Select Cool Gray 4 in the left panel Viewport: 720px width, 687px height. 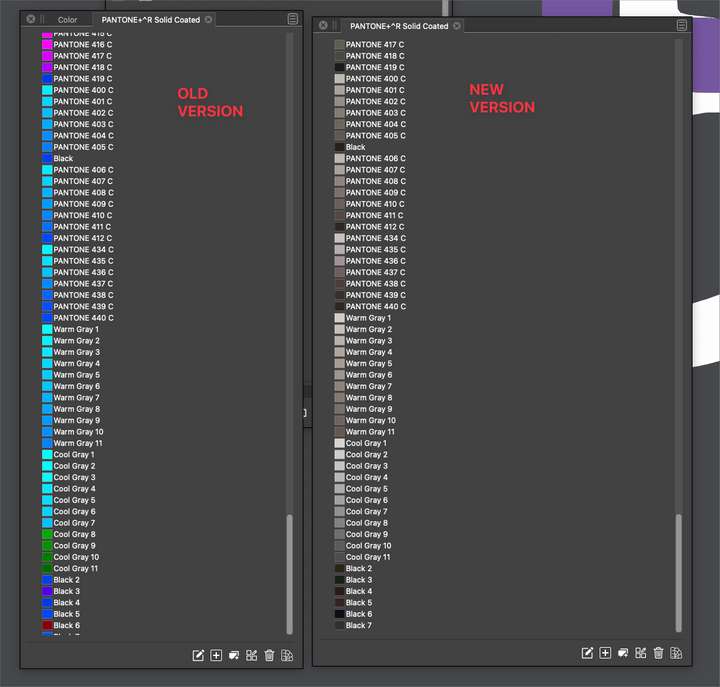tap(74, 489)
